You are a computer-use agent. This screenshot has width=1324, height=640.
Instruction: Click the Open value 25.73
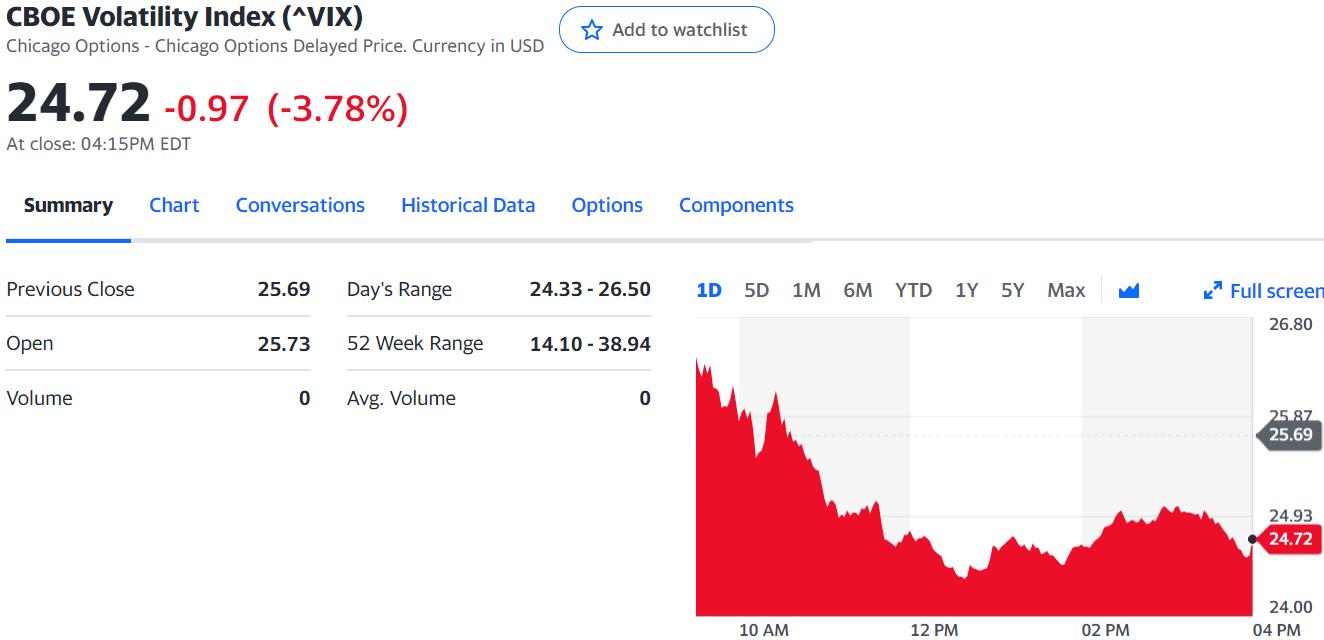click(x=284, y=344)
